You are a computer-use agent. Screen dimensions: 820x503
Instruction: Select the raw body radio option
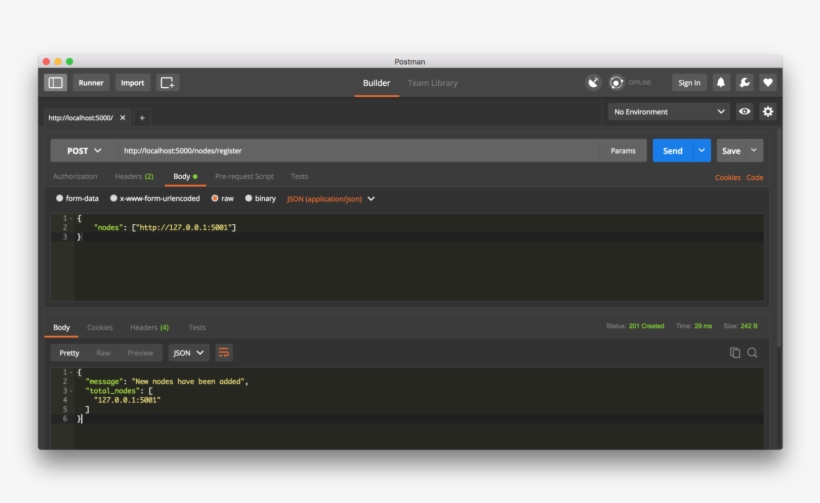click(214, 198)
